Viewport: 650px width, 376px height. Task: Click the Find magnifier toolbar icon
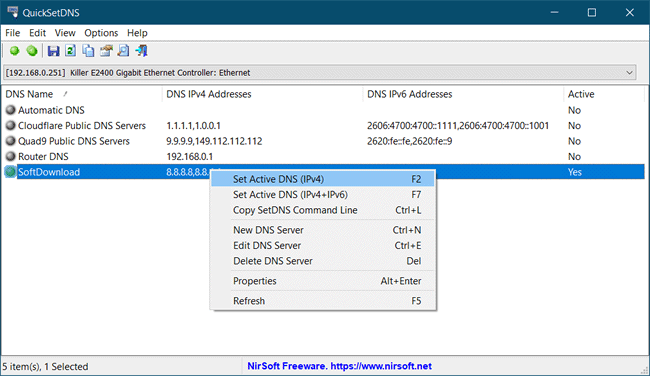pos(124,51)
